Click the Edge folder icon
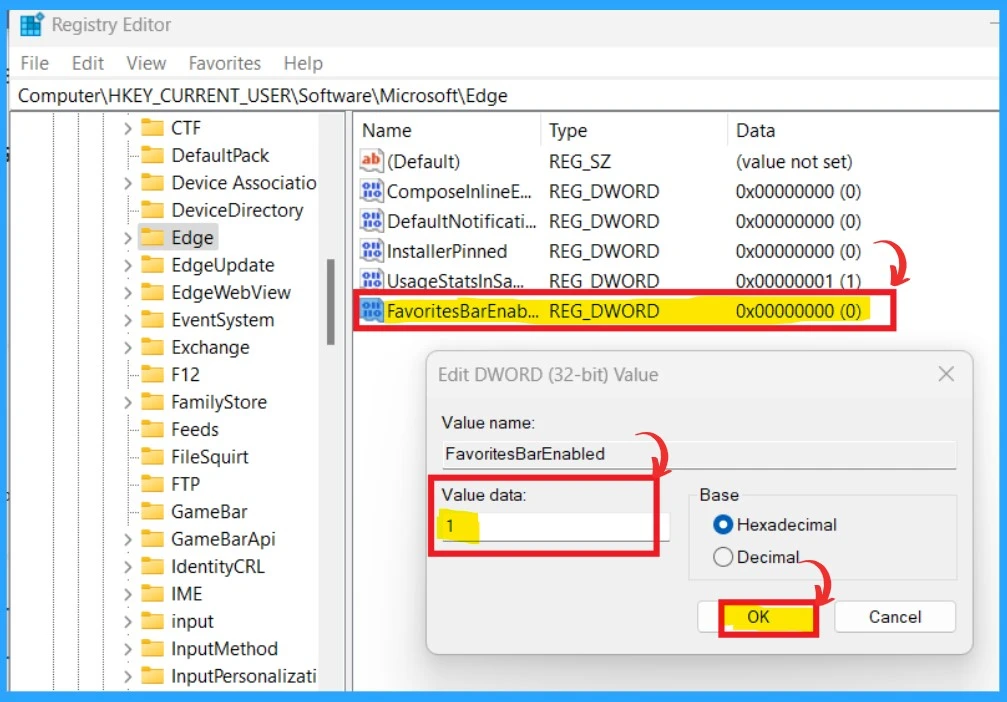Screen dimensions: 1007x702 tap(152, 238)
